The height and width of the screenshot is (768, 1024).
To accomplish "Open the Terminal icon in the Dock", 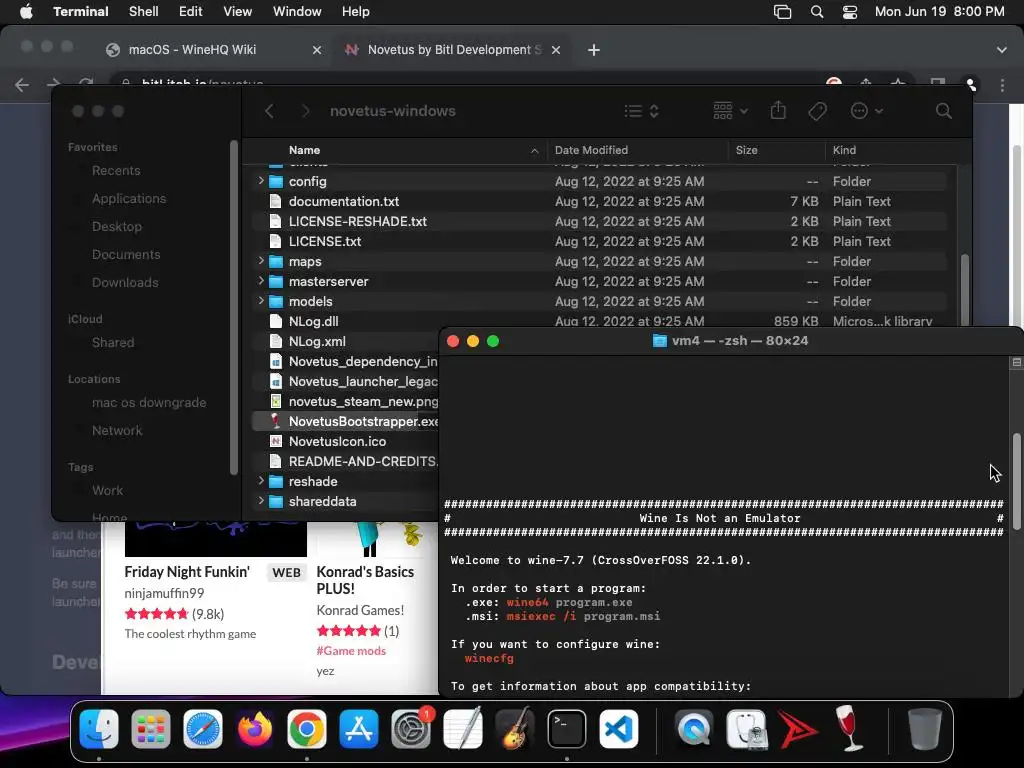I will 566,729.
